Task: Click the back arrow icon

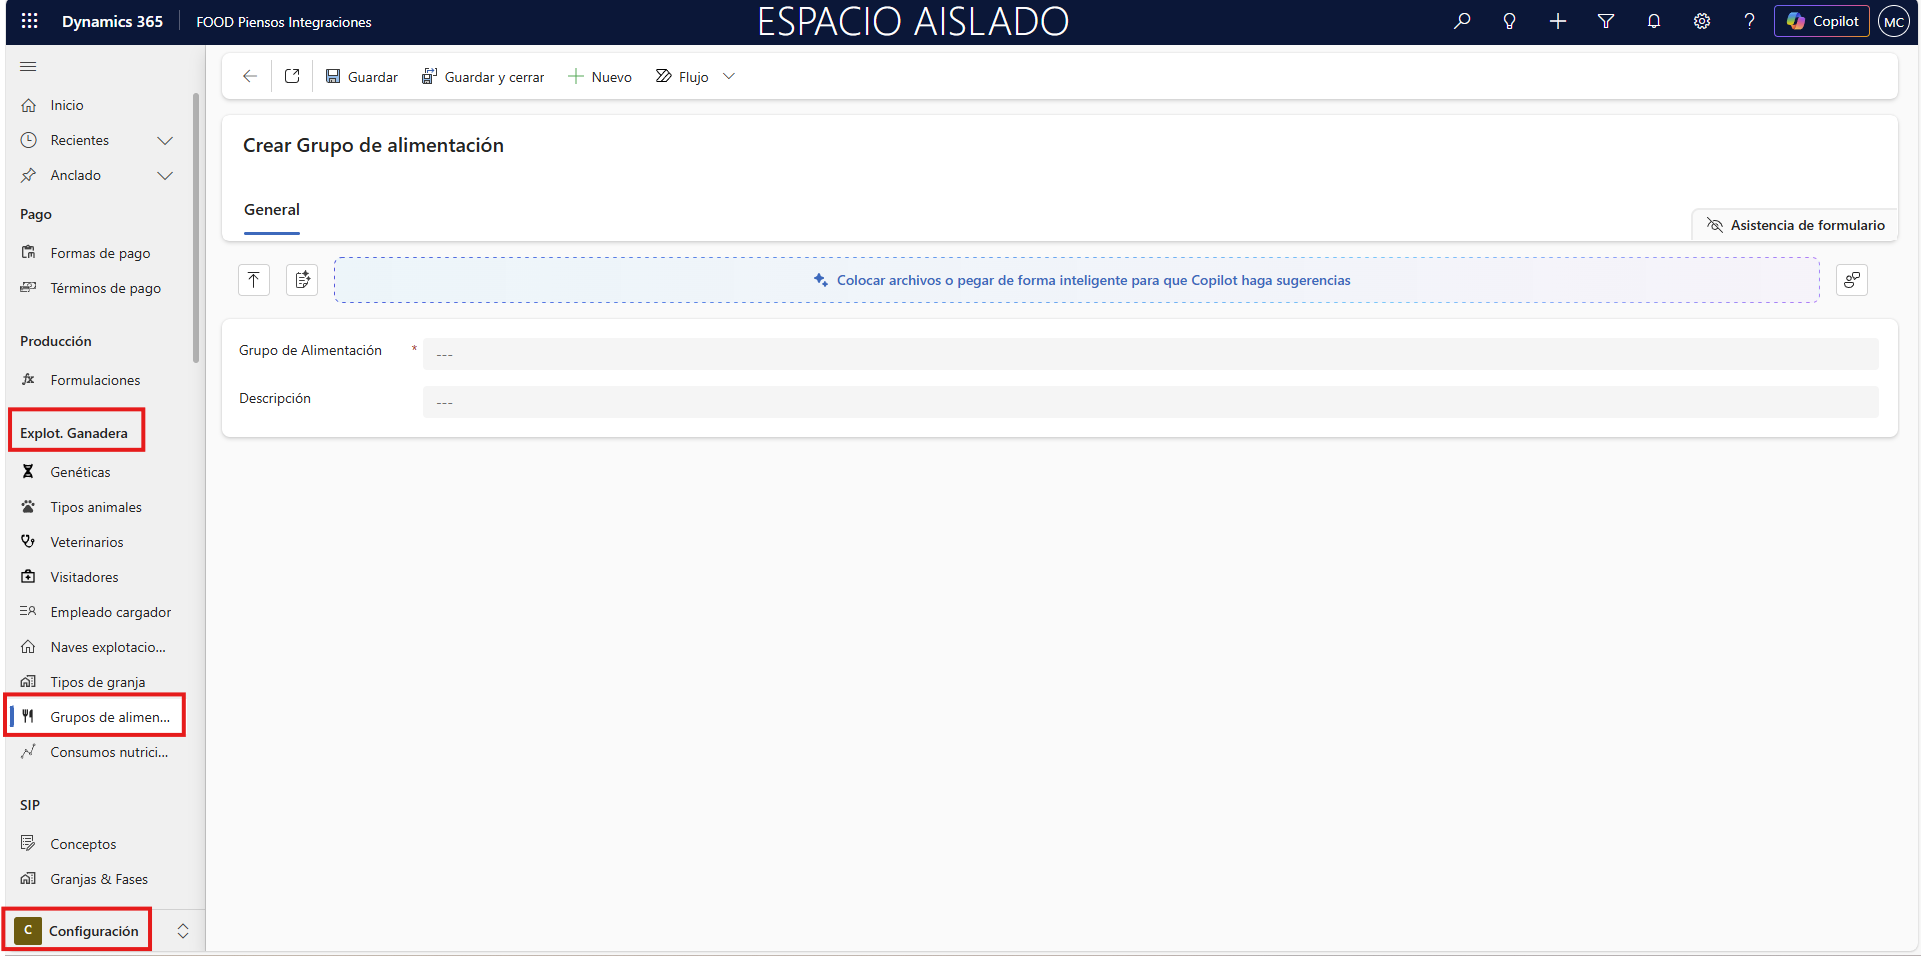Action: (250, 77)
